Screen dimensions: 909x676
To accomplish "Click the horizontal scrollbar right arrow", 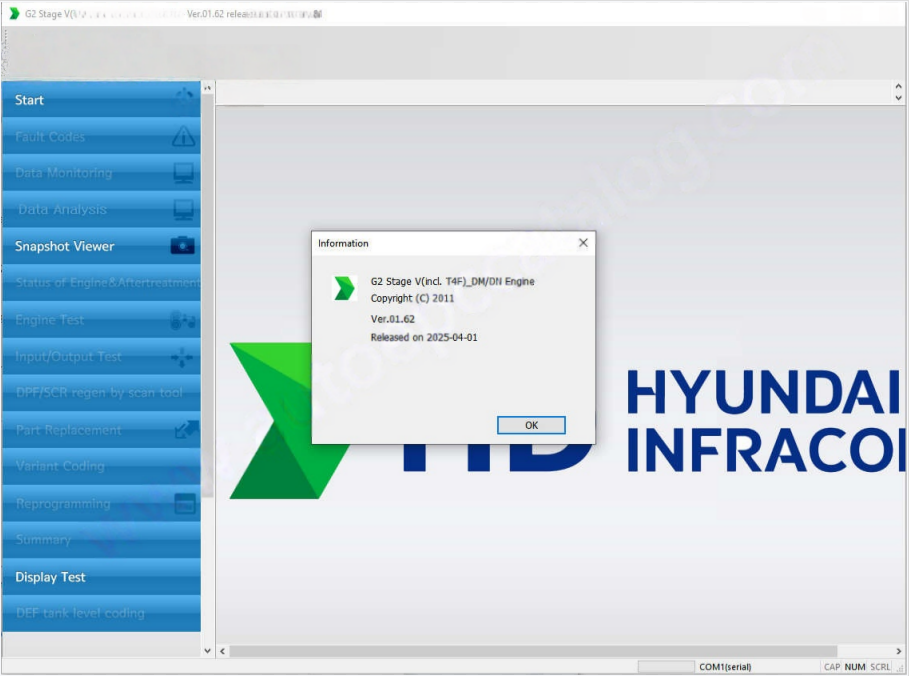I will [x=898, y=651].
